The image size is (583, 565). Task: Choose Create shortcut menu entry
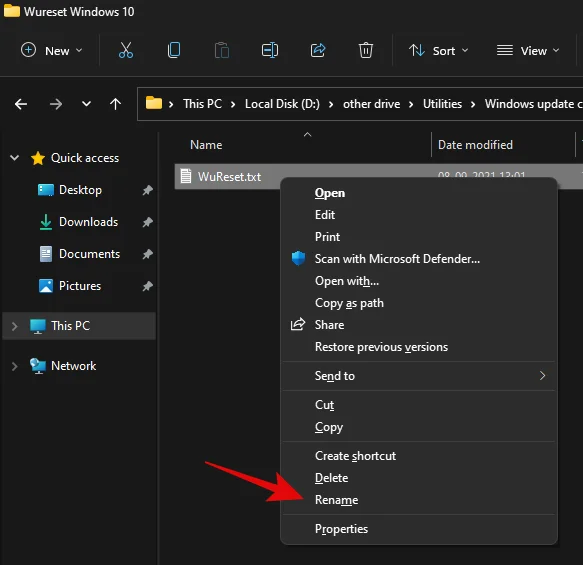(418, 456)
